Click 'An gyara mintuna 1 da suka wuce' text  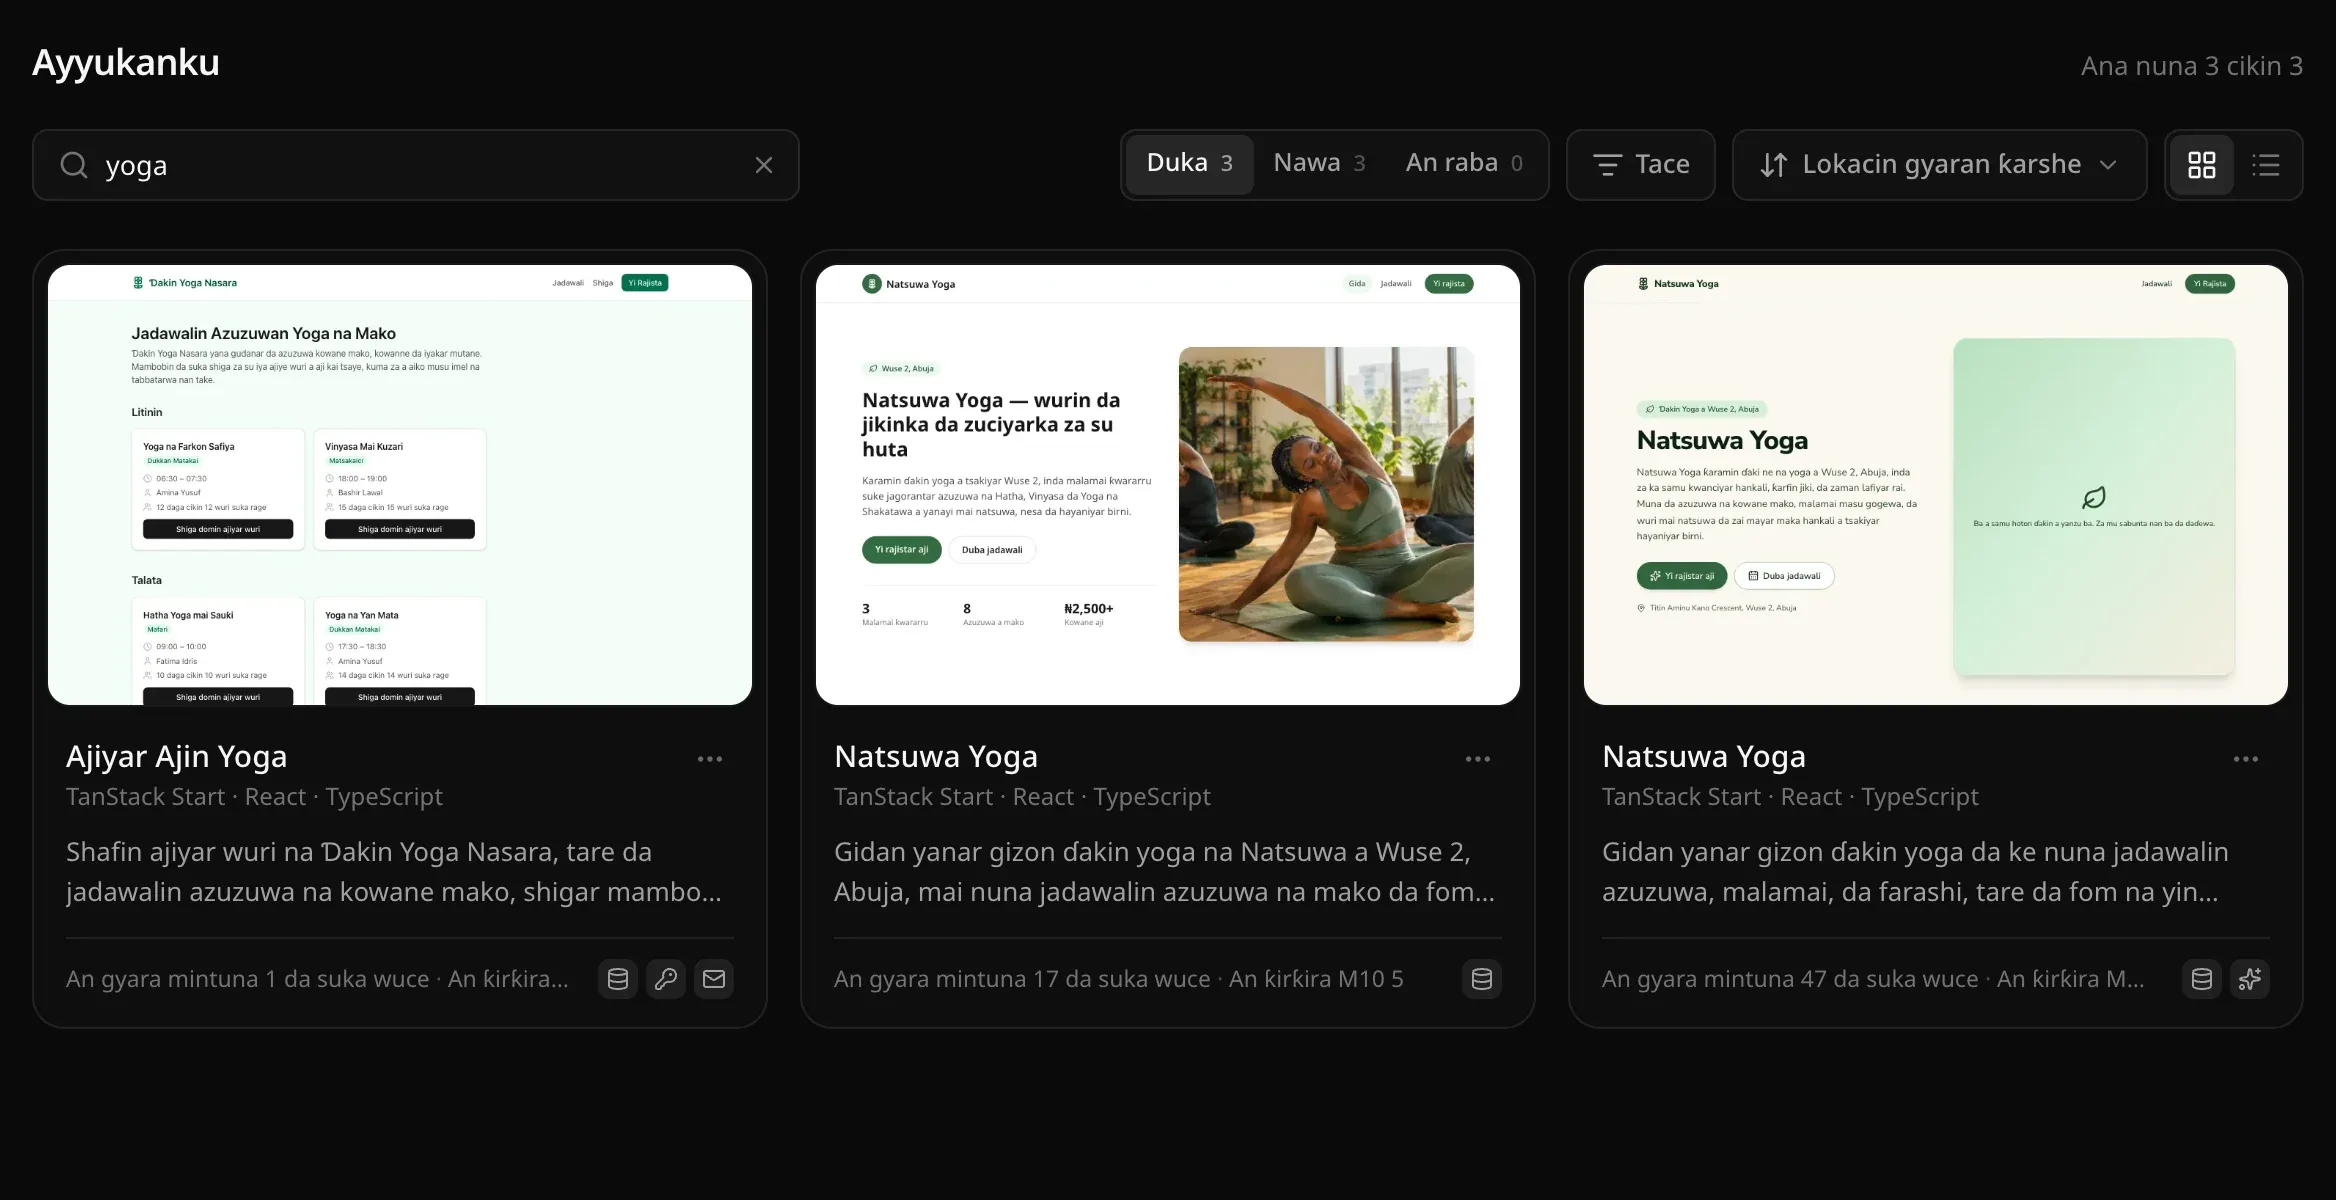[x=248, y=979]
